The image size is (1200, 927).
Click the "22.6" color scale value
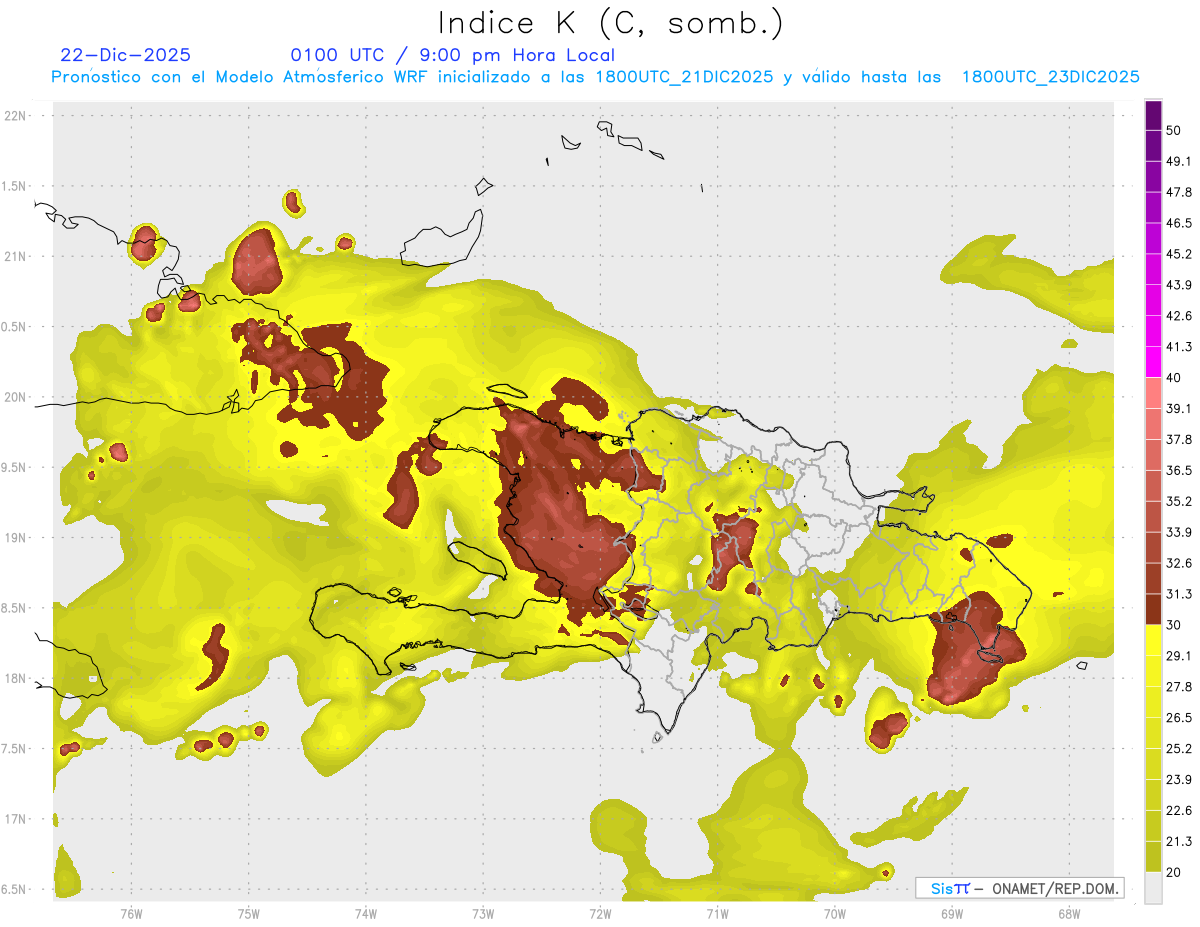[x=1179, y=811]
